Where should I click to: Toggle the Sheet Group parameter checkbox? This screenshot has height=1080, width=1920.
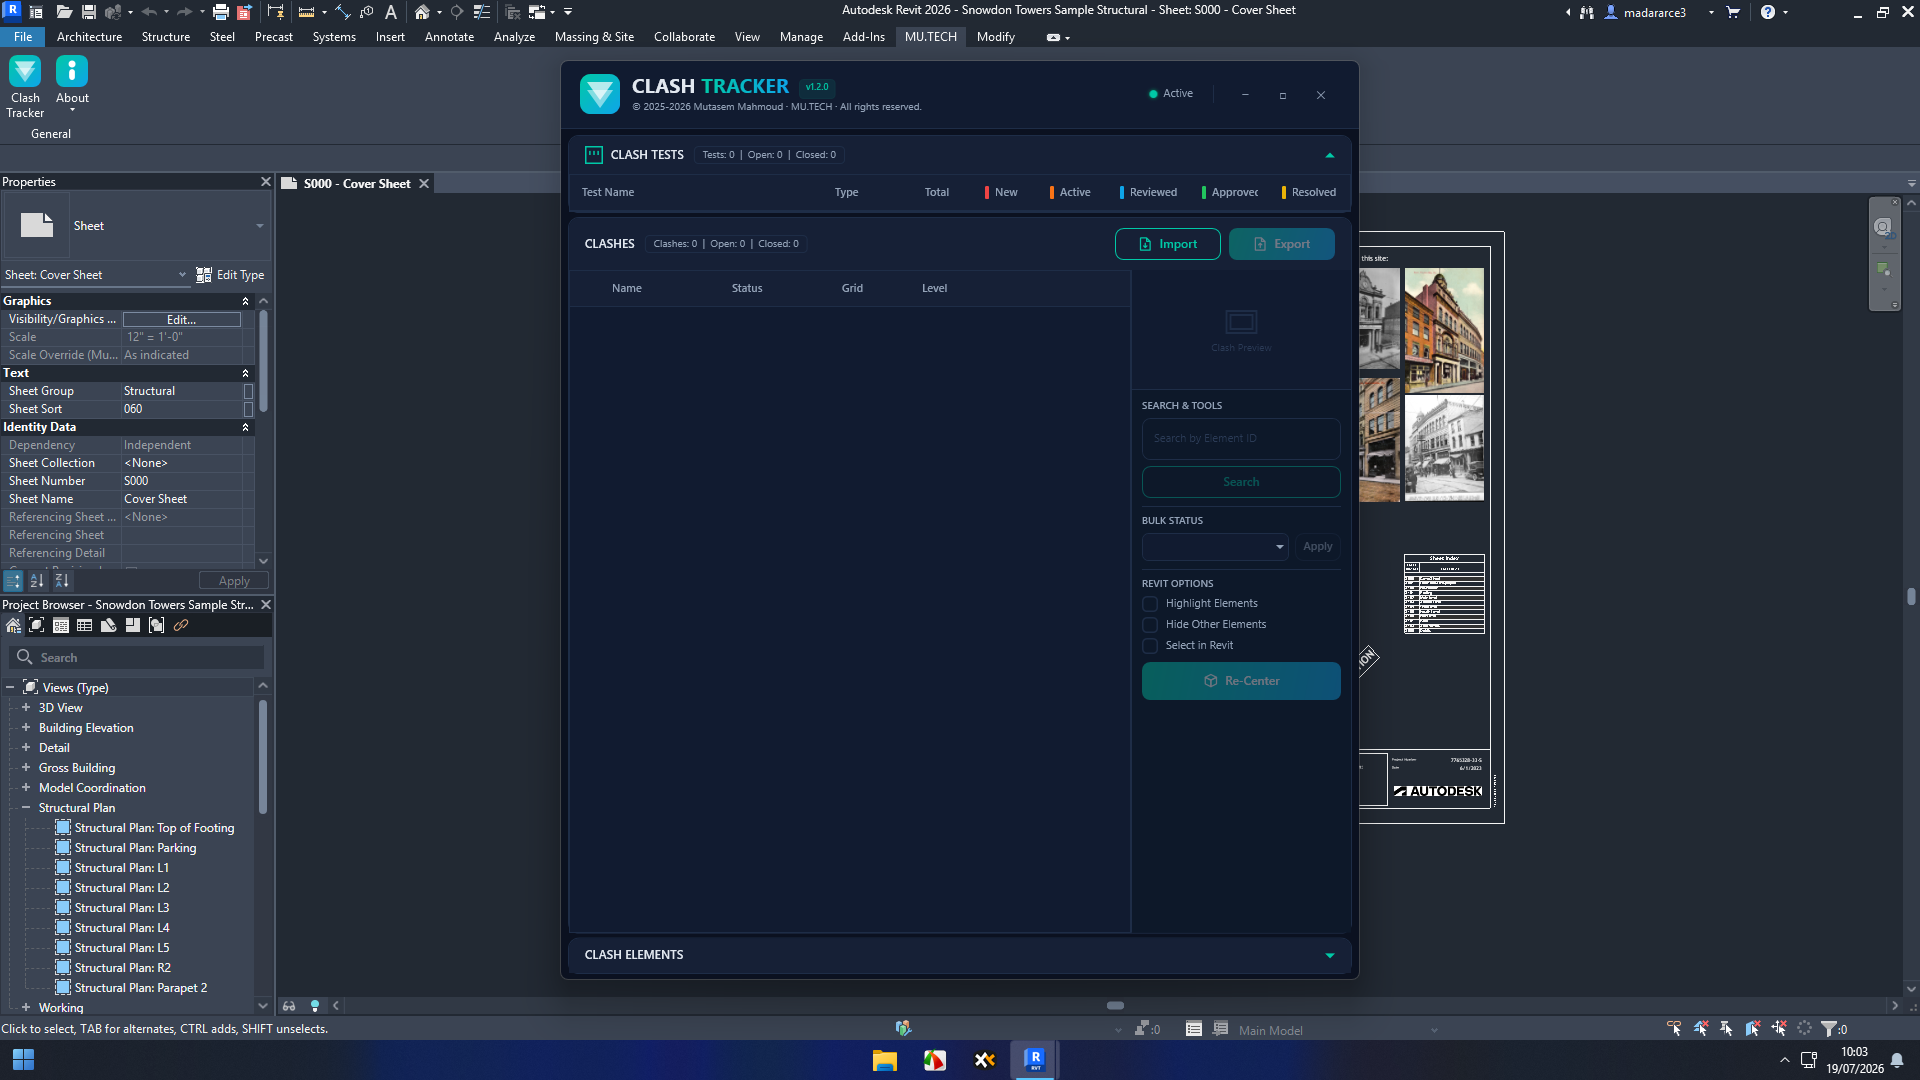(x=249, y=392)
